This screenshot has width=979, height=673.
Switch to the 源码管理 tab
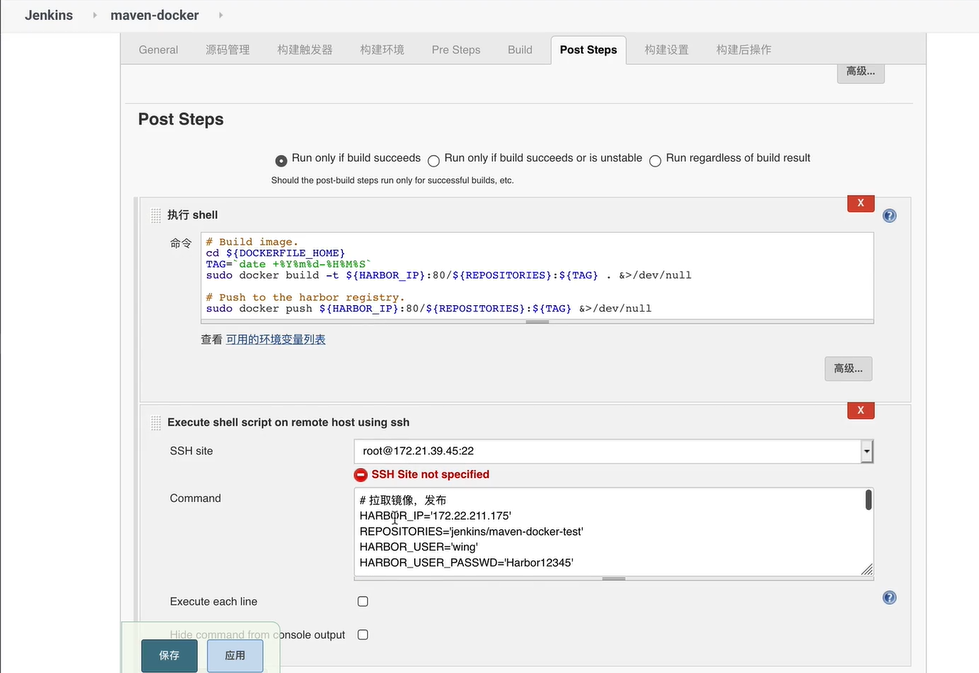[x=227, y=50]
